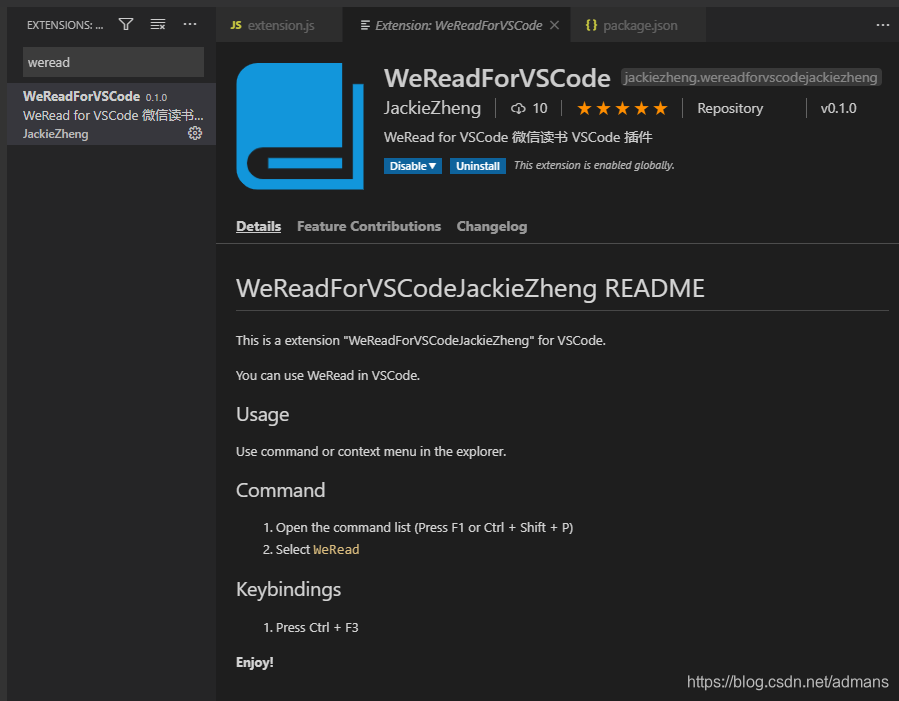Click the JackieZheng publisher link
Screen dimensions: 899x701
click(432, 108)
